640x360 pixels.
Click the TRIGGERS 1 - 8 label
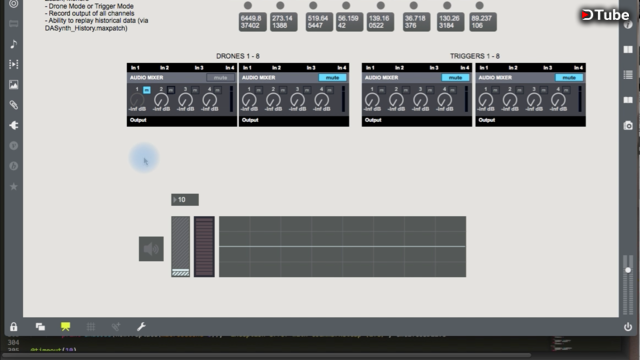475,56
